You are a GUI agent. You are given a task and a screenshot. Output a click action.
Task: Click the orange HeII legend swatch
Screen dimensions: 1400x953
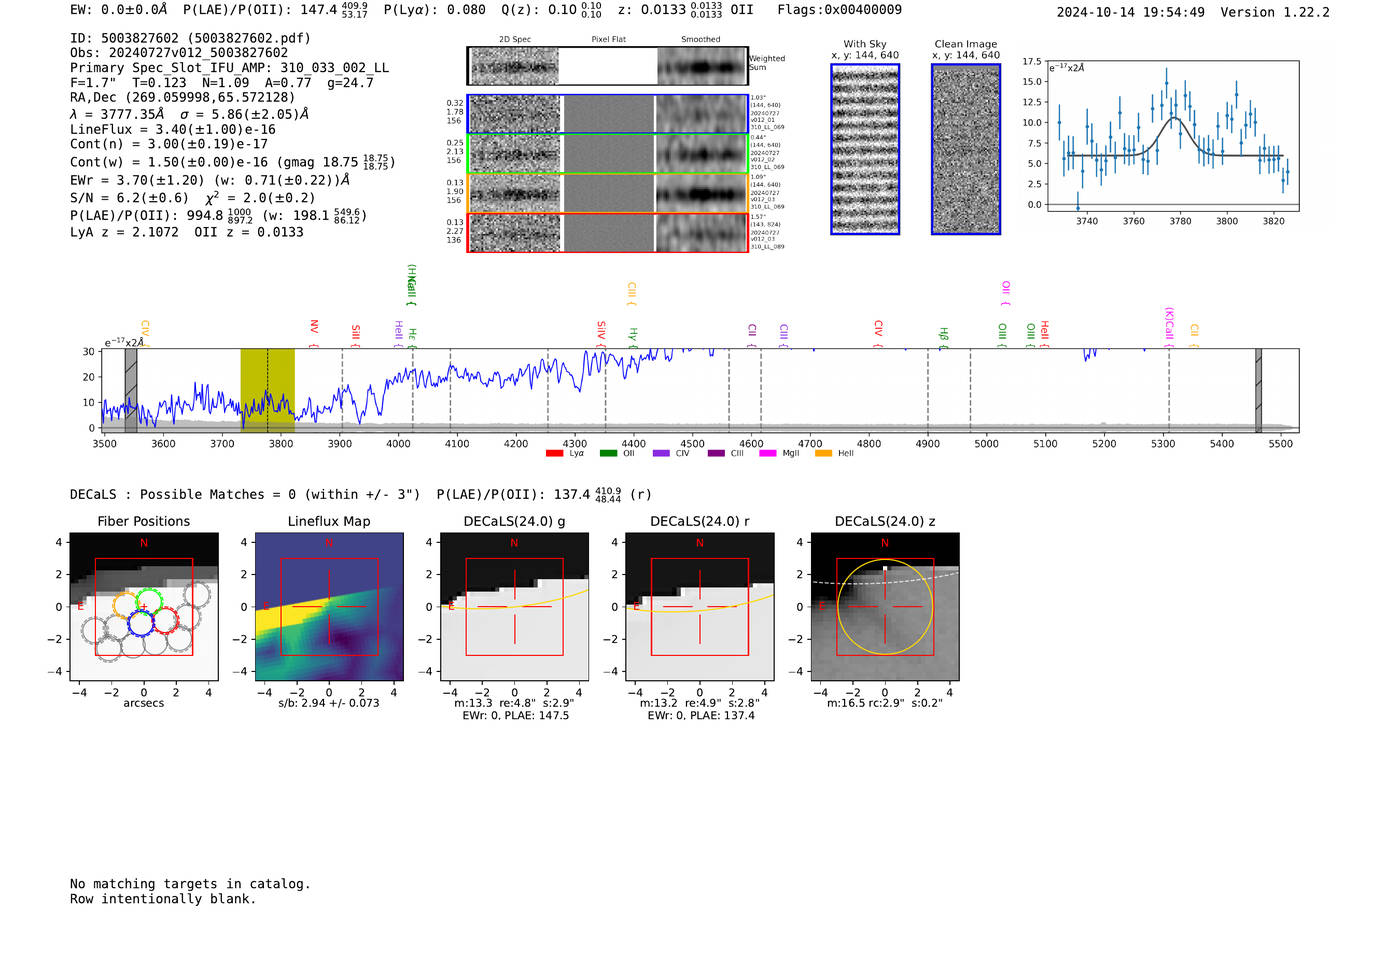[823, 453]
